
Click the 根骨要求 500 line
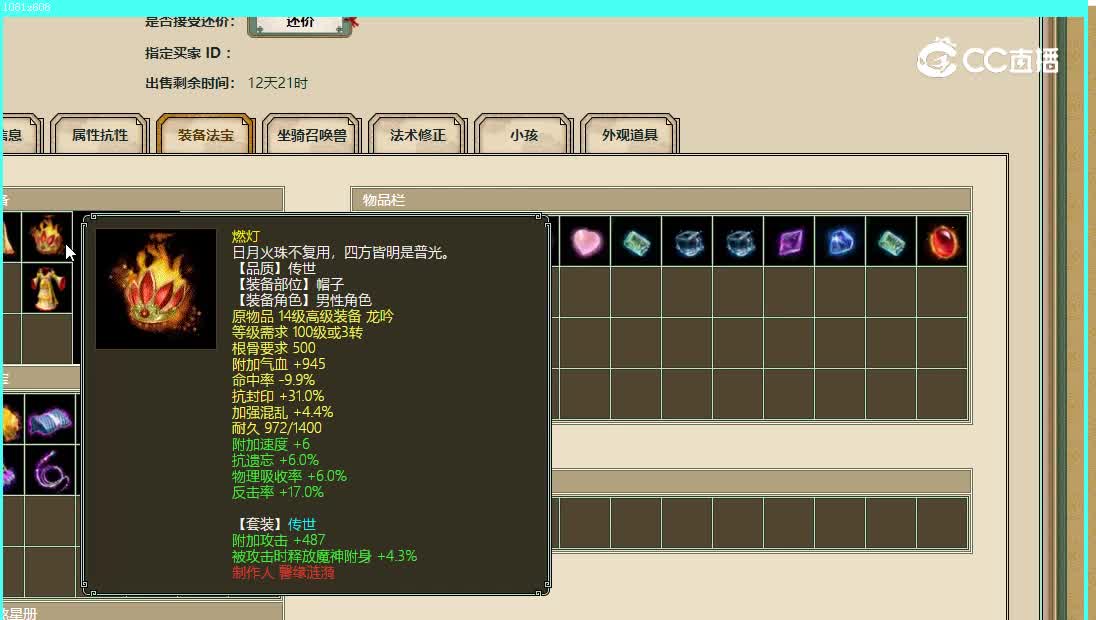coord(273,348)
